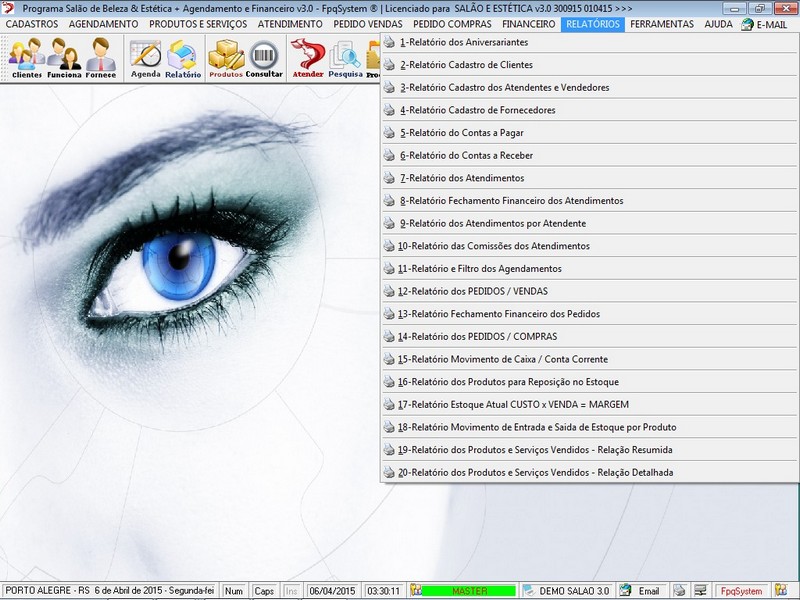
Task: Open the Agenda calendar icon
Action: [x=145, y=58]
